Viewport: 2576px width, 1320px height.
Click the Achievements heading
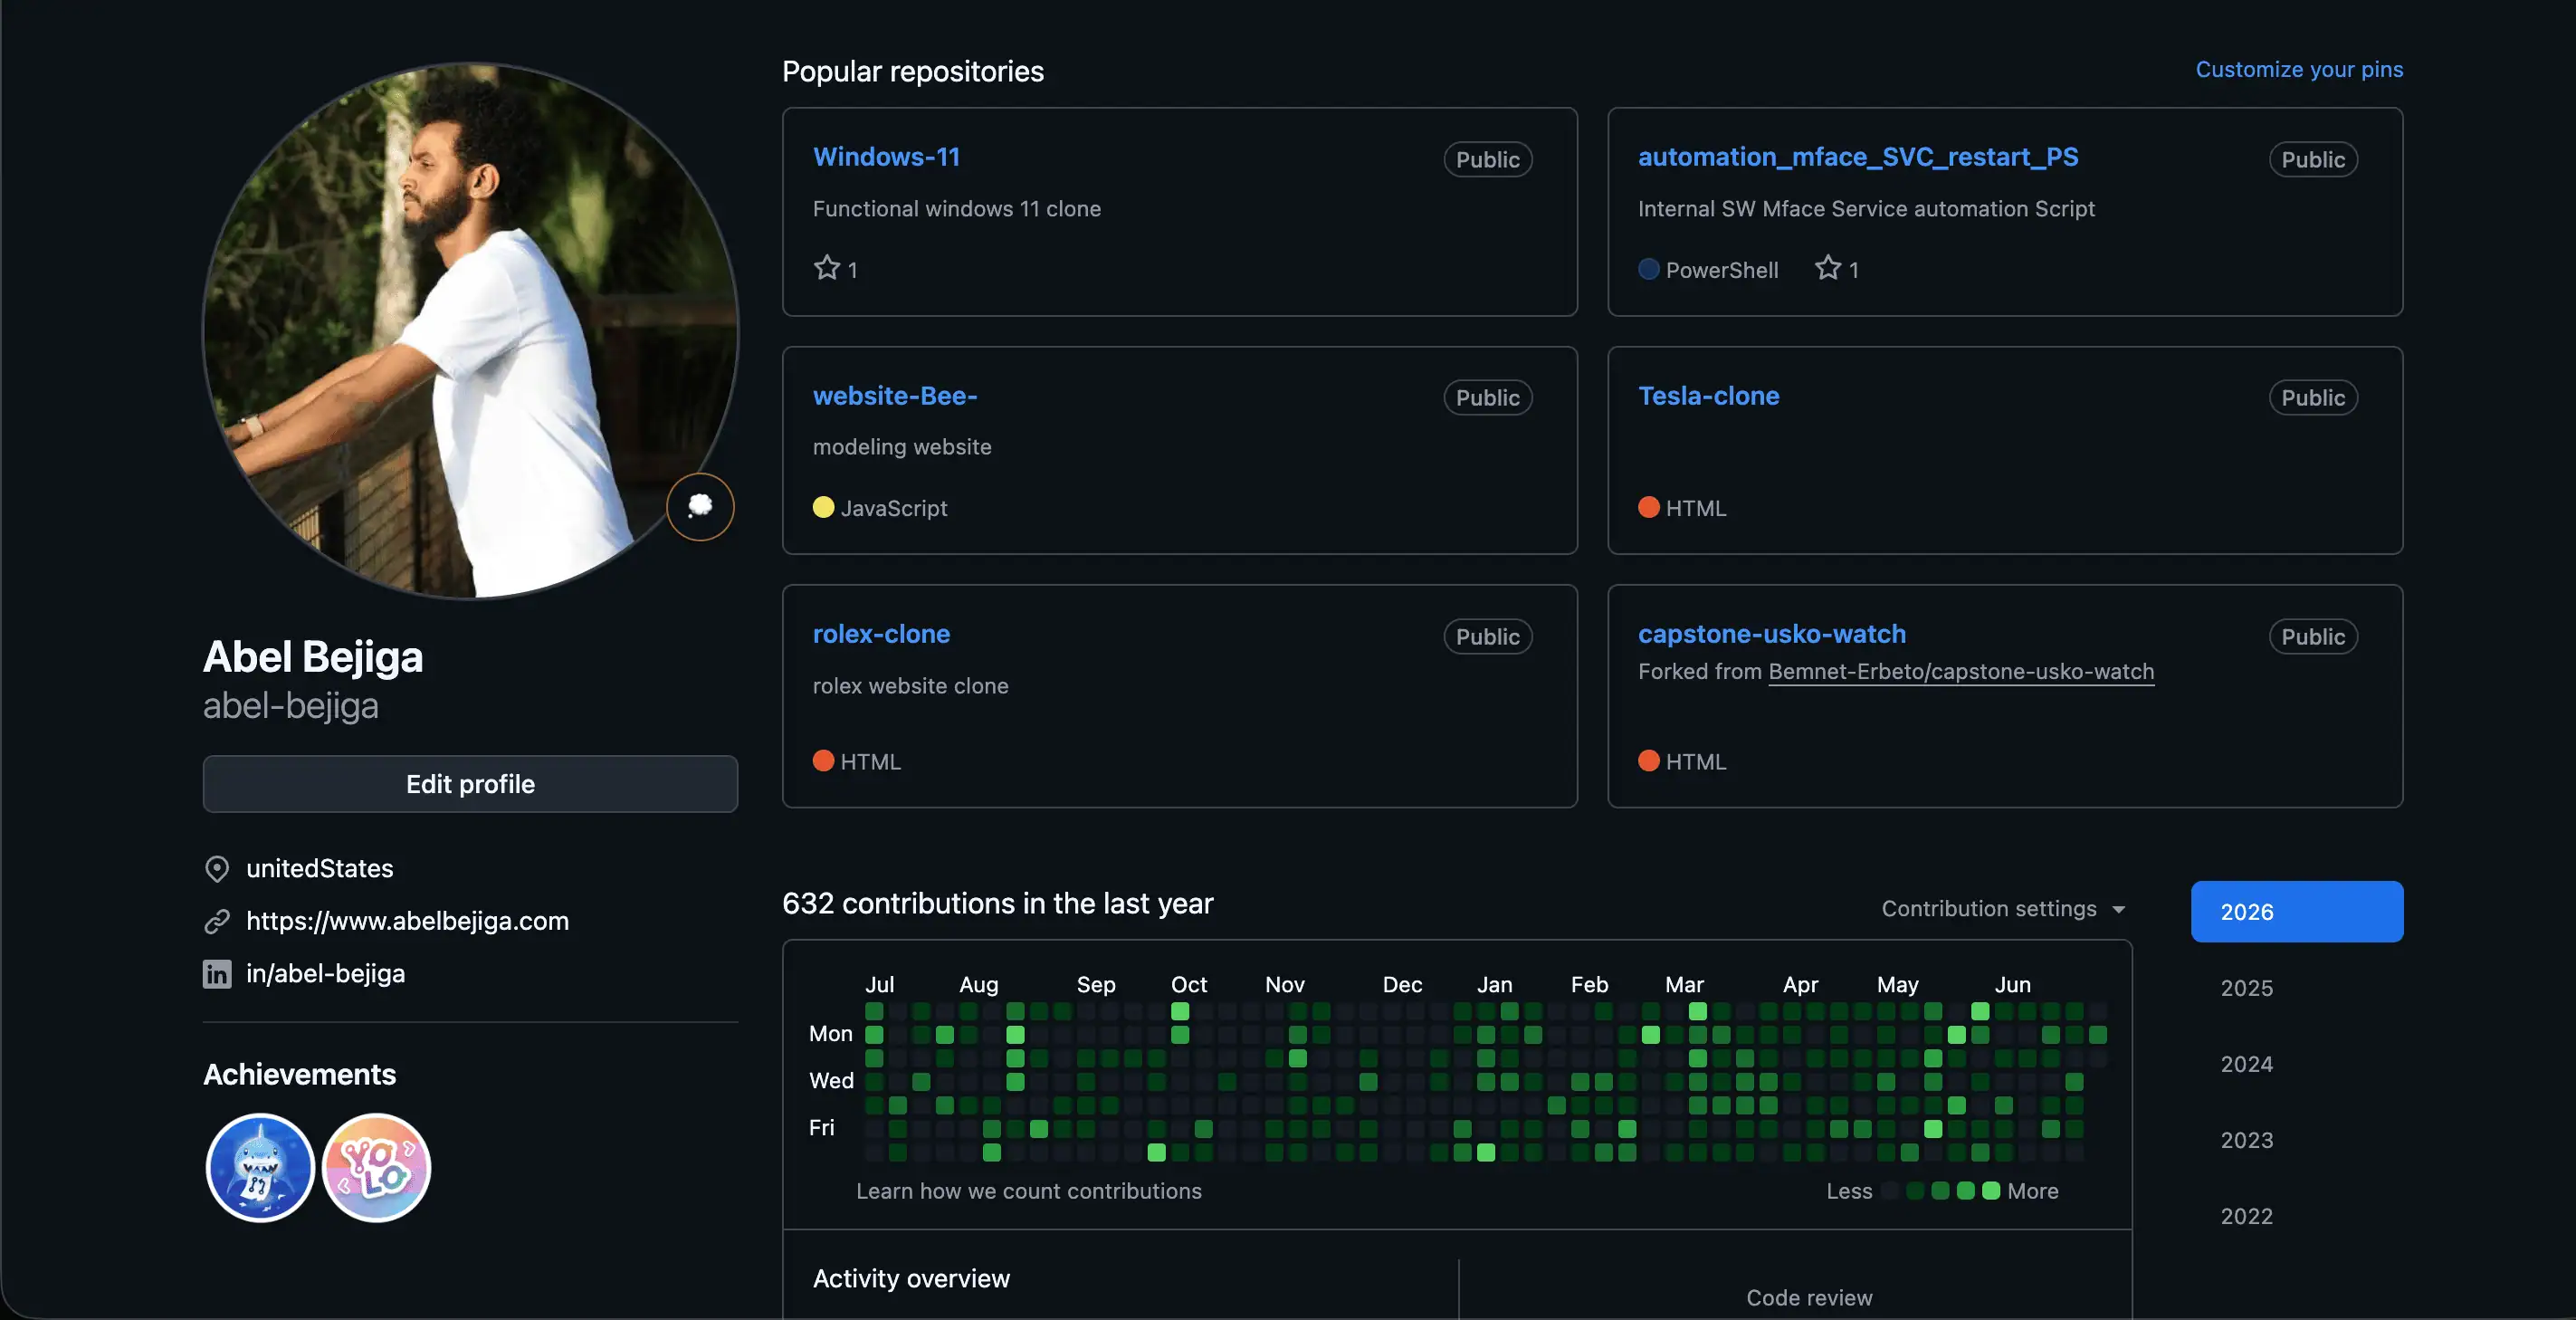pos(299,1074)
